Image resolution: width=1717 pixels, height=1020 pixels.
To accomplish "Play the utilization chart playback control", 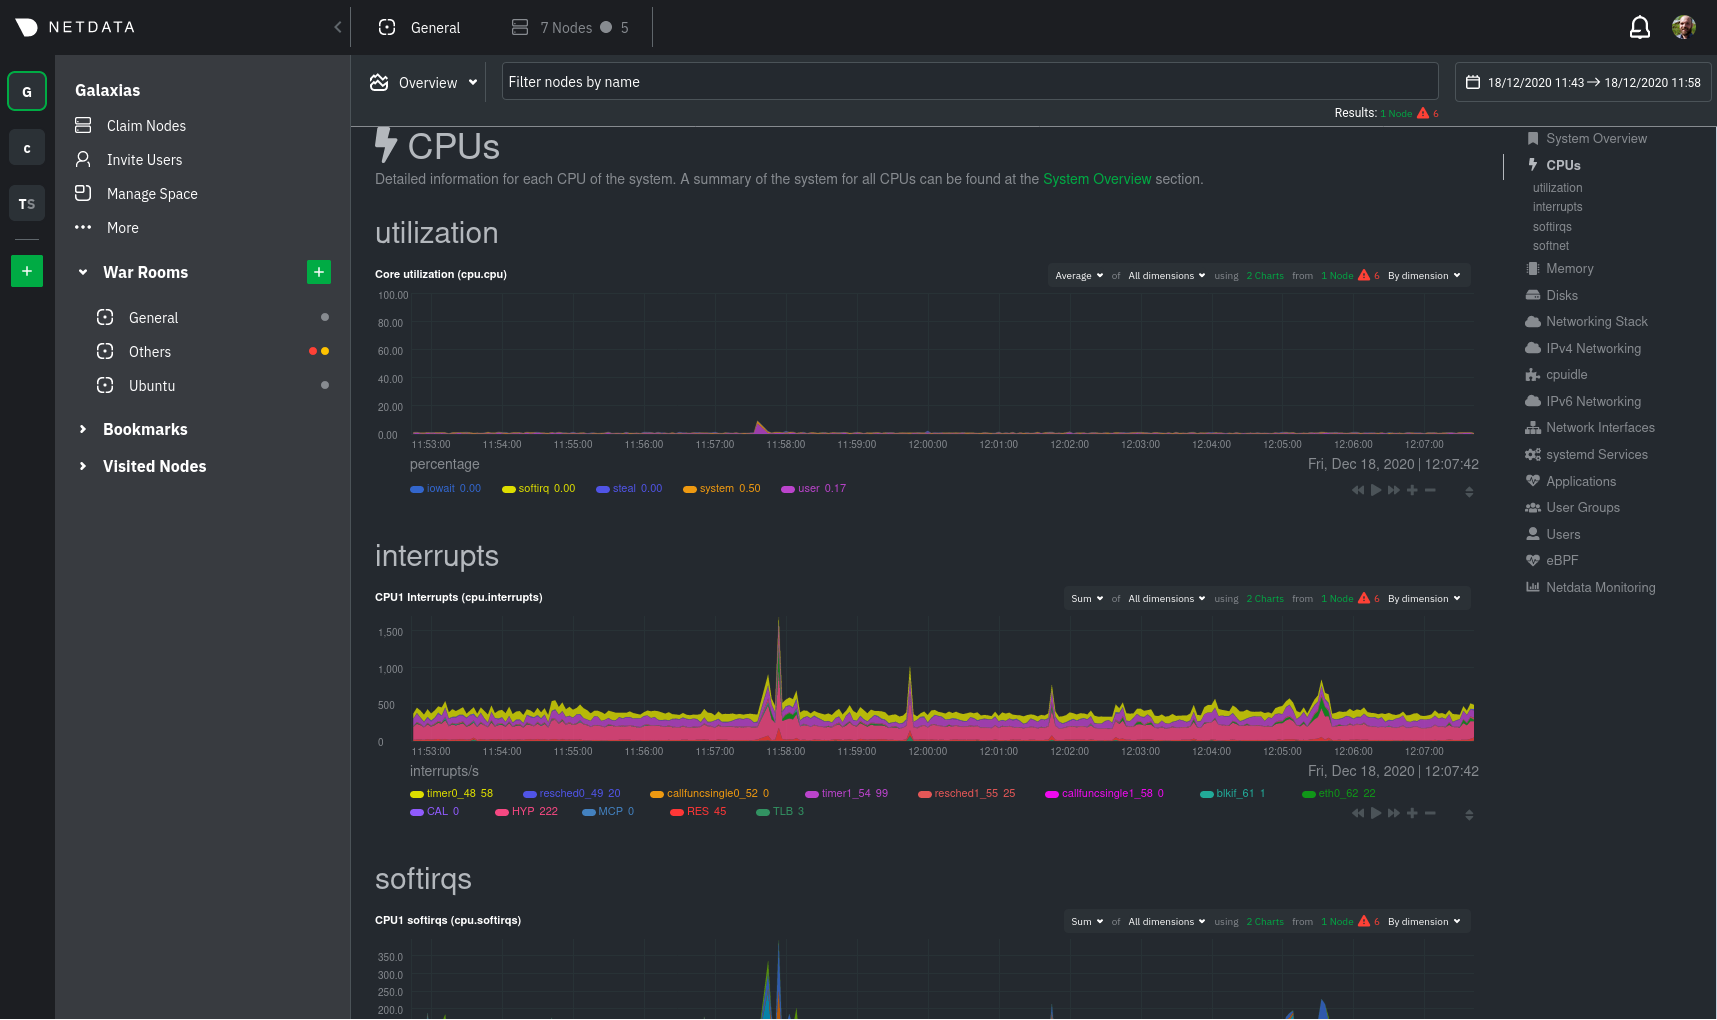I will point(1376,490).
